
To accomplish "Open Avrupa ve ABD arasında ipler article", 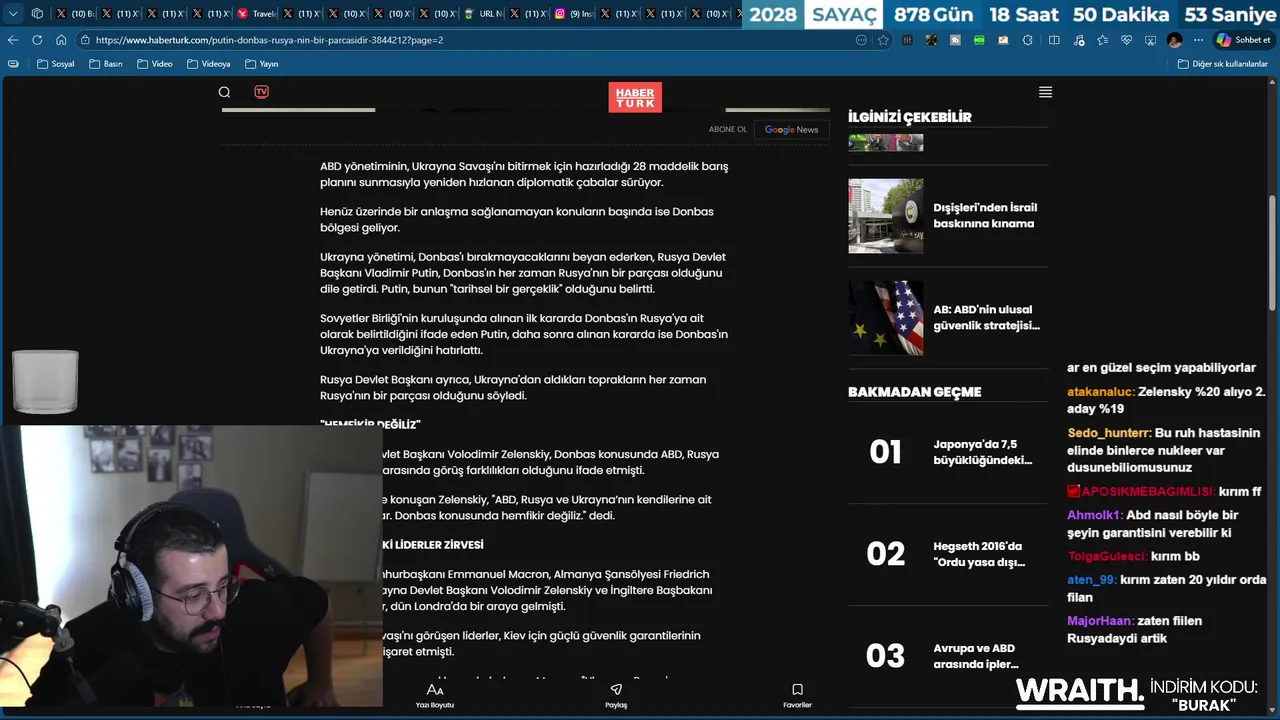I will coord(976,656).
